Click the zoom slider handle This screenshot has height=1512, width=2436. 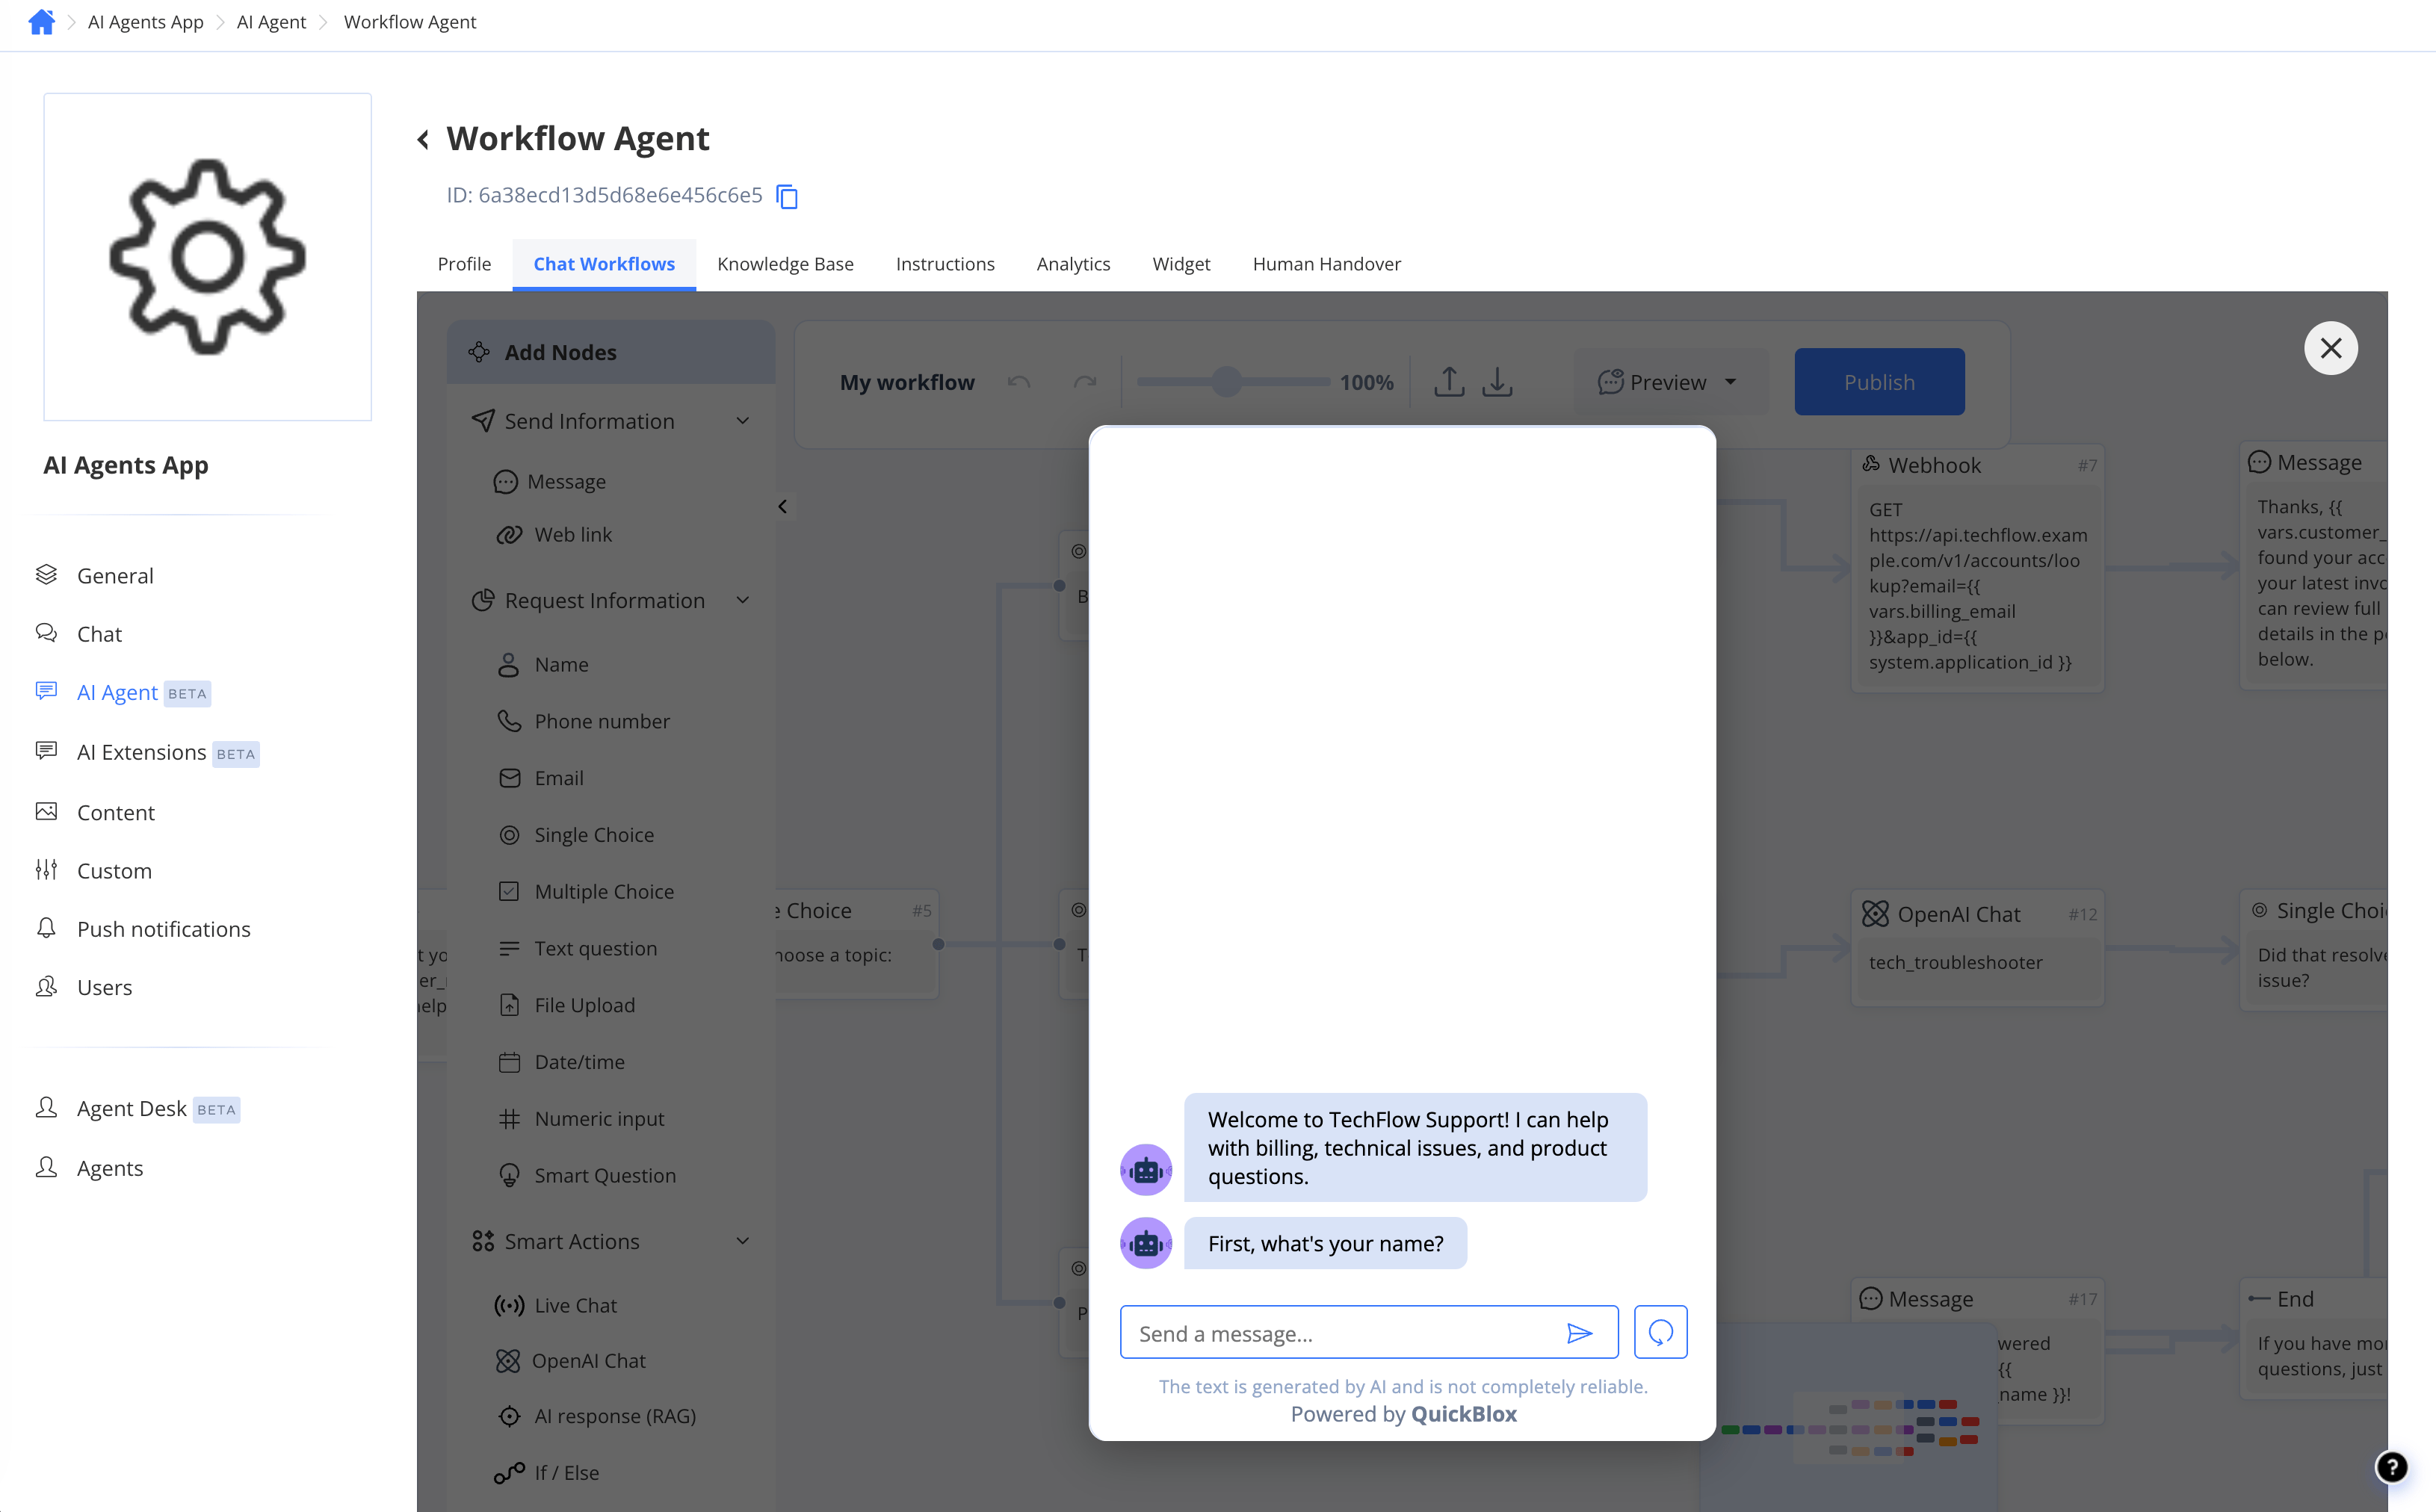[x=1227, y=381]
